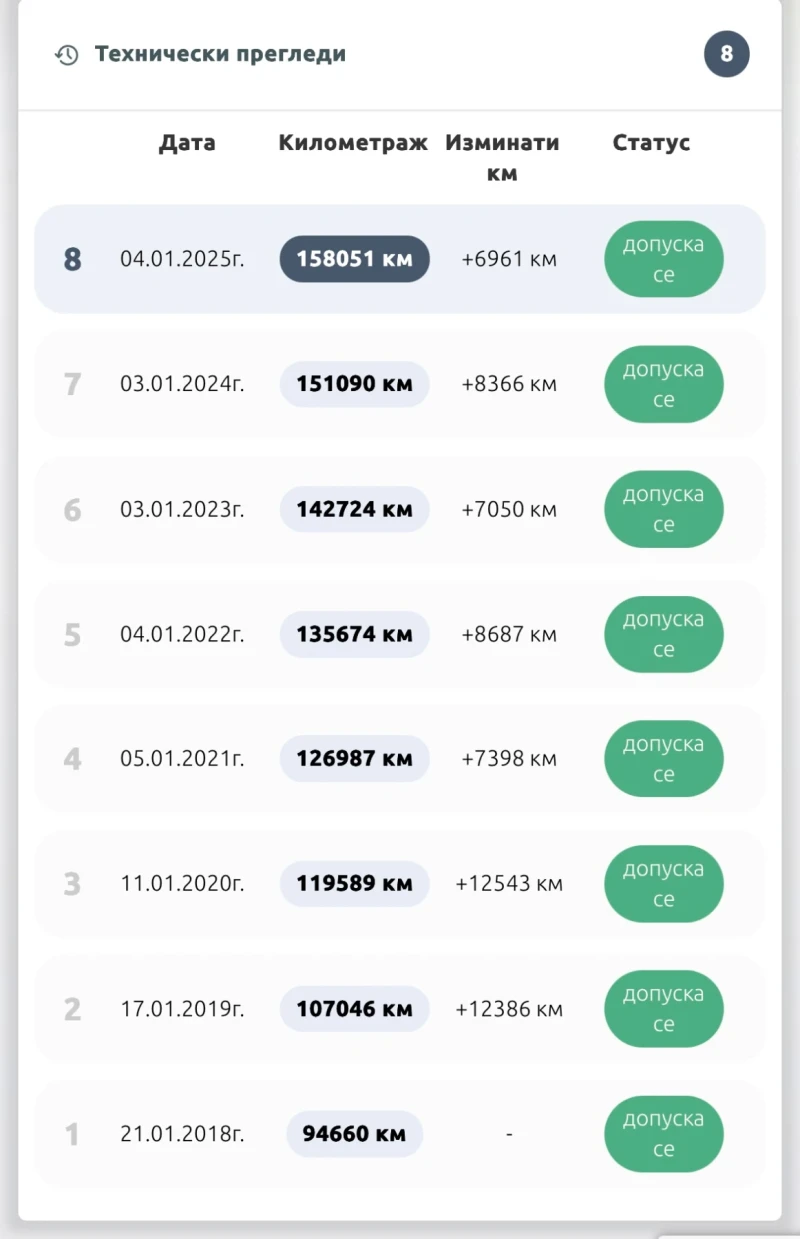Click the 151090 км mileage badge

coord(354,384)
